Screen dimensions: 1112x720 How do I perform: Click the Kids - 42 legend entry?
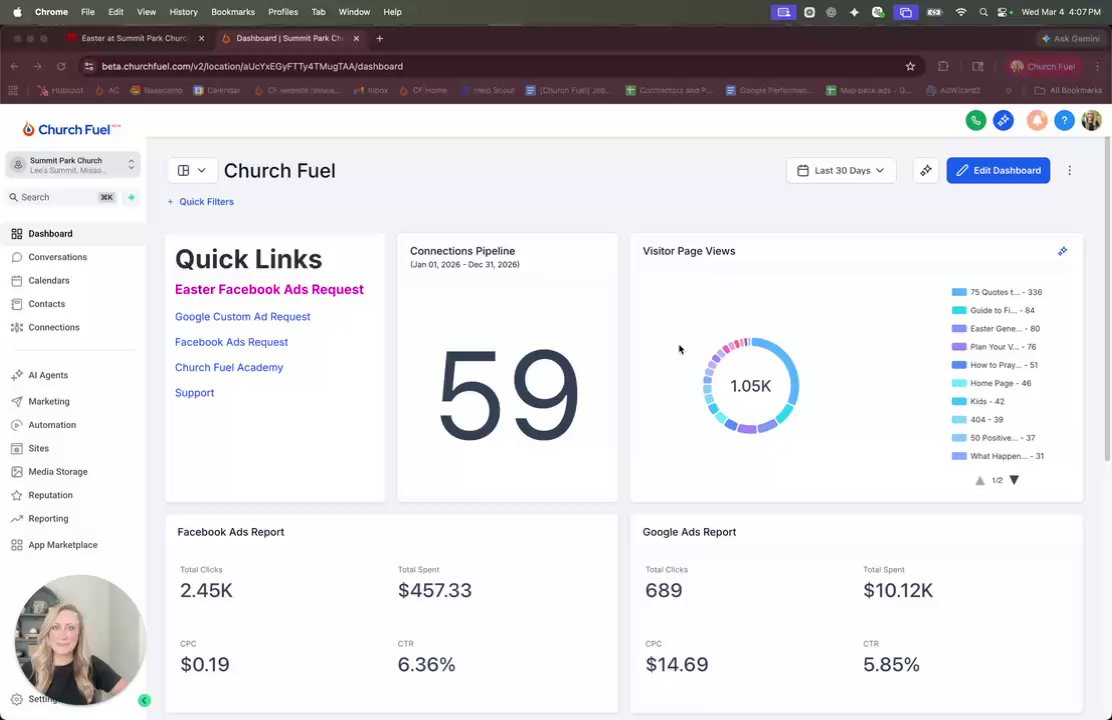pos(978,401)
